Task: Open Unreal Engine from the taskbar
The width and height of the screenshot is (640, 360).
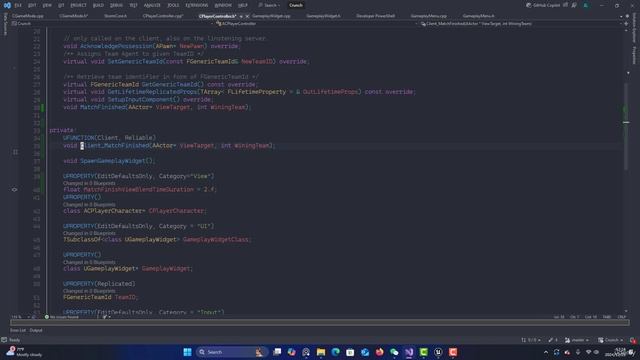Action: click(x=438, y=352)
